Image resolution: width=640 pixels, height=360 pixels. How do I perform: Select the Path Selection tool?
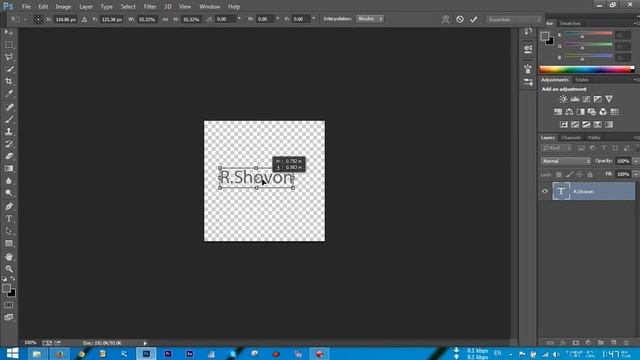9,231
